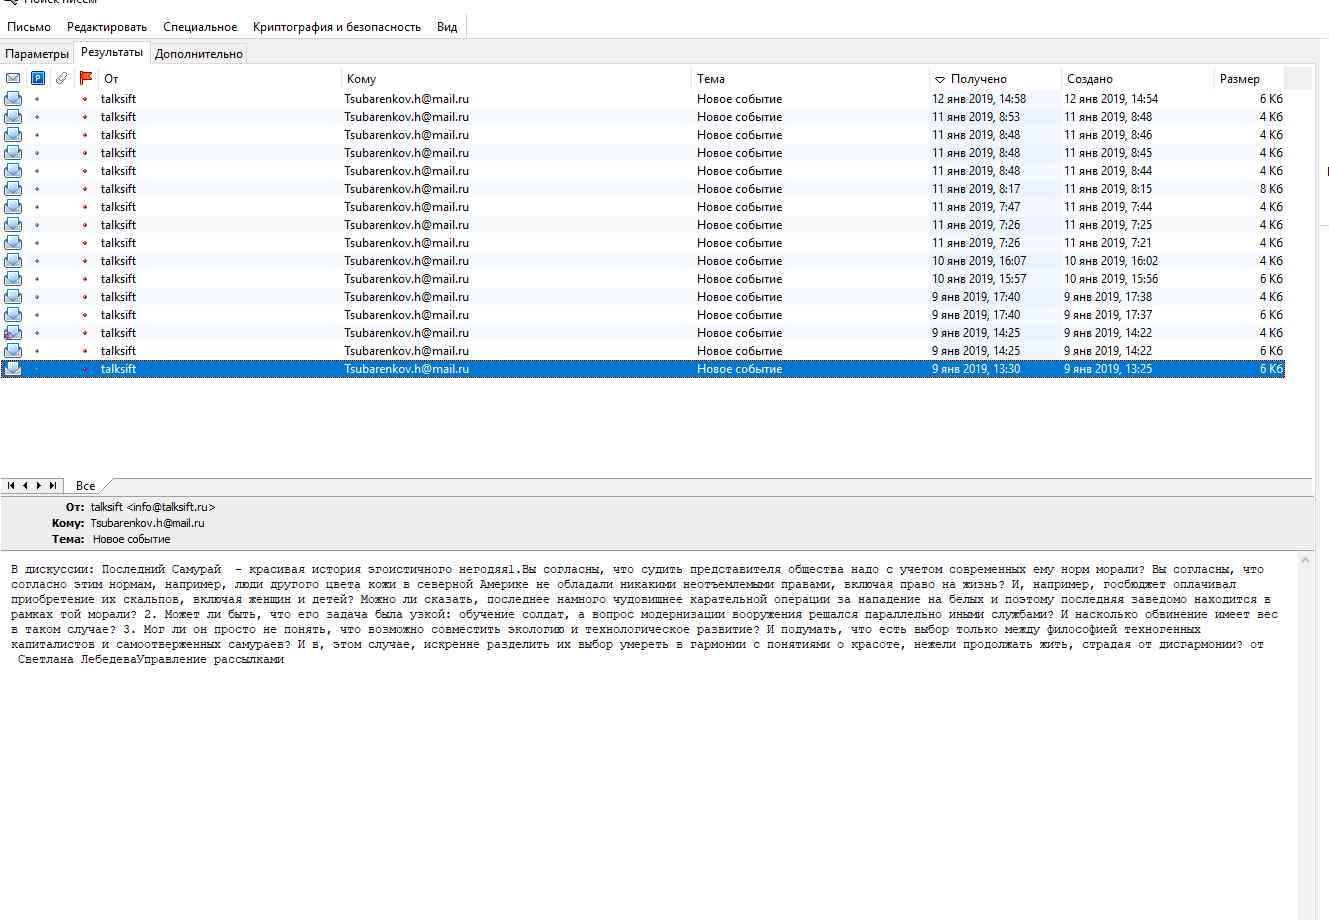
Task: Sort messages by the Тема column
Action: (810, 78)
